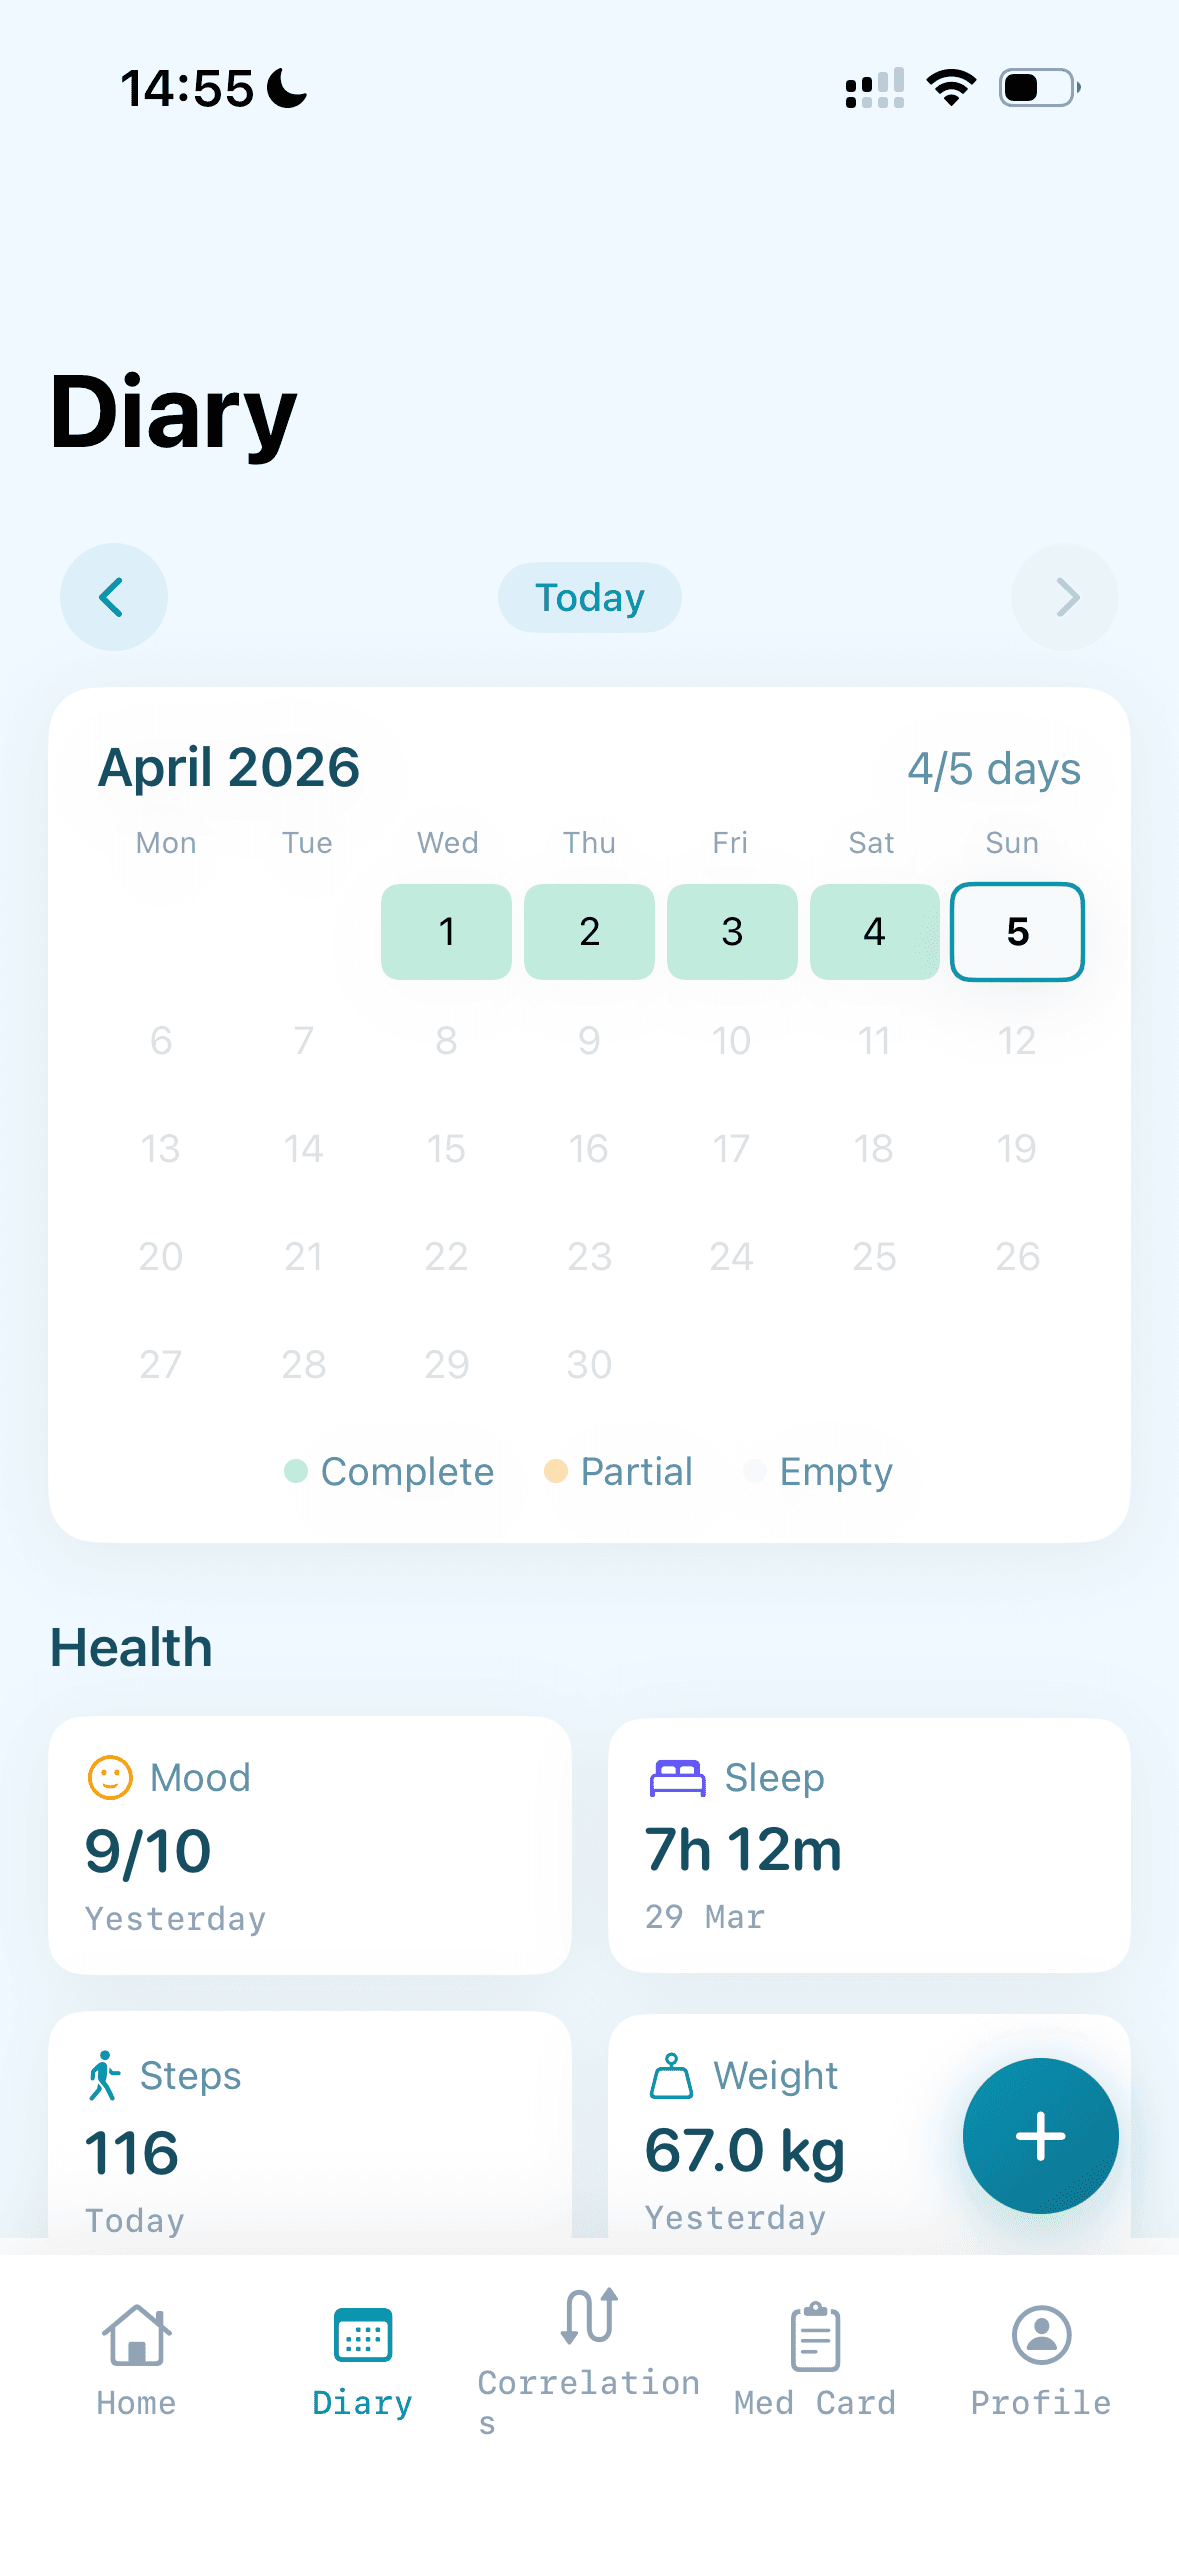
Task: Tap the Steps walking figure icon
Action: click(104, 2076)
